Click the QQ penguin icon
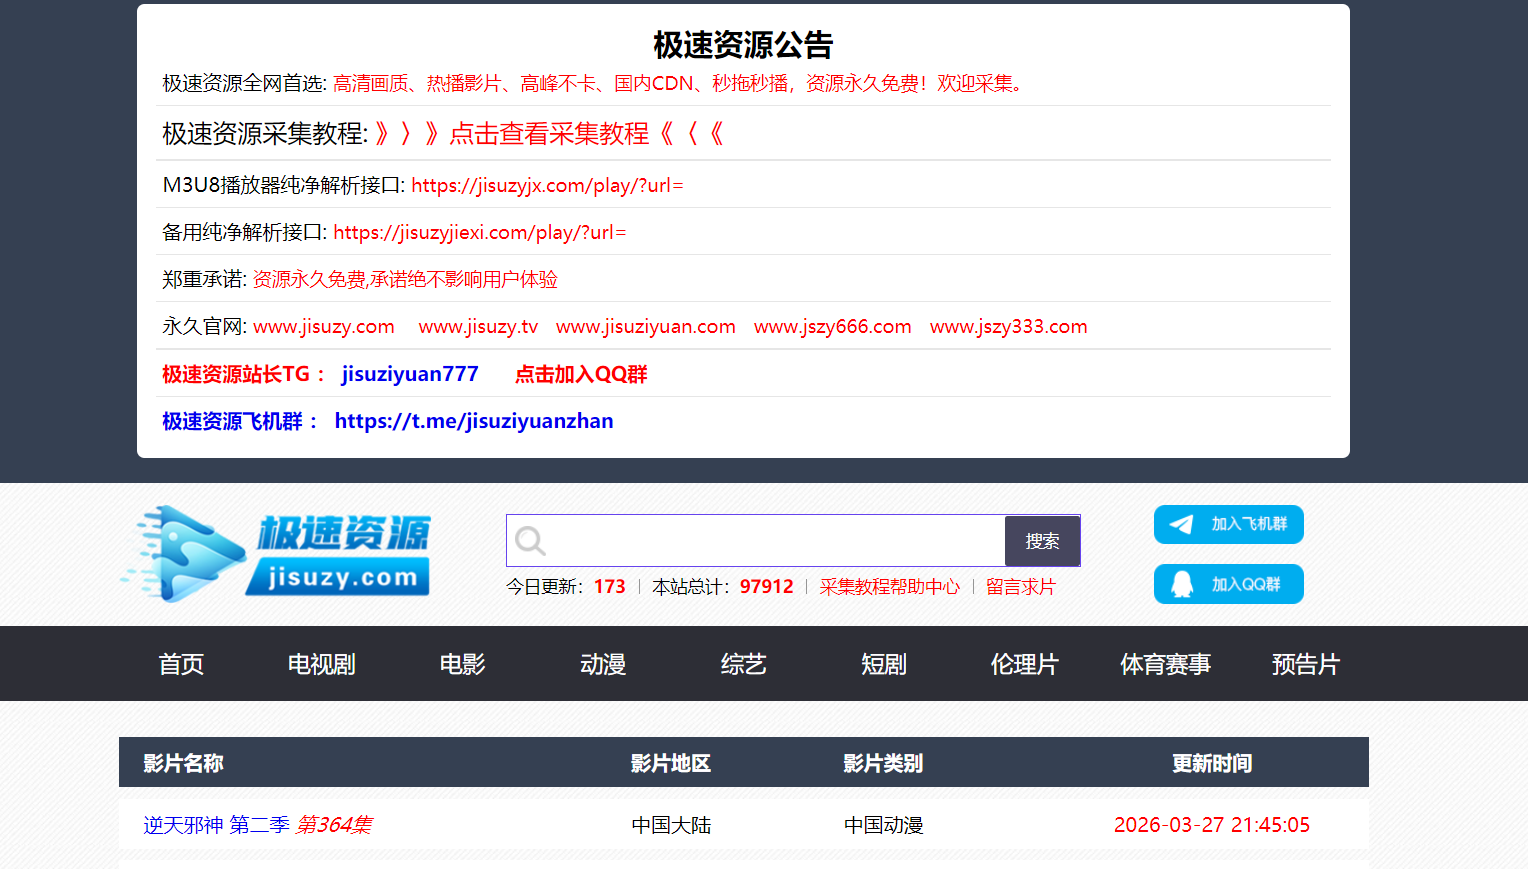 1181,585
